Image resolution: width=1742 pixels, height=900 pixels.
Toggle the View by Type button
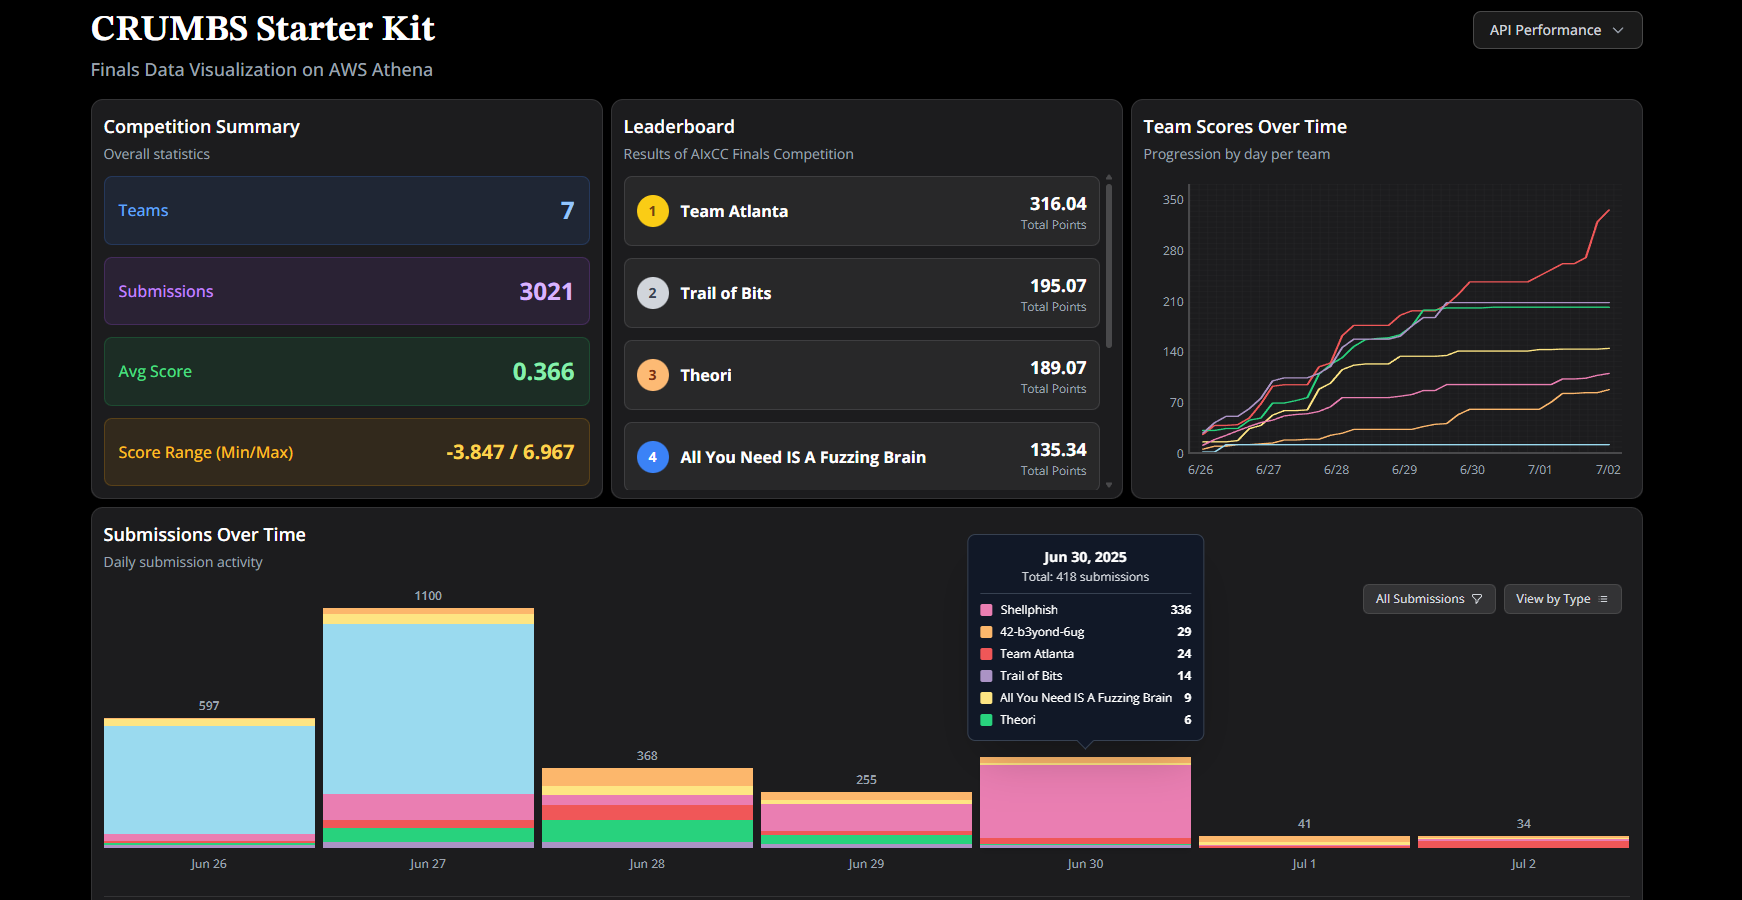pyautogui.click(x=1561, y=599)
